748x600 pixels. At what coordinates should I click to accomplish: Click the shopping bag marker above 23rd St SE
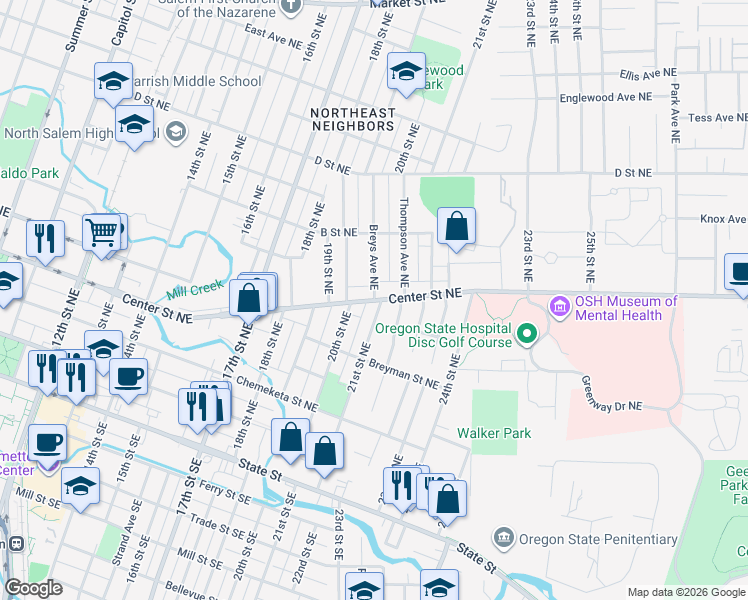324,452
